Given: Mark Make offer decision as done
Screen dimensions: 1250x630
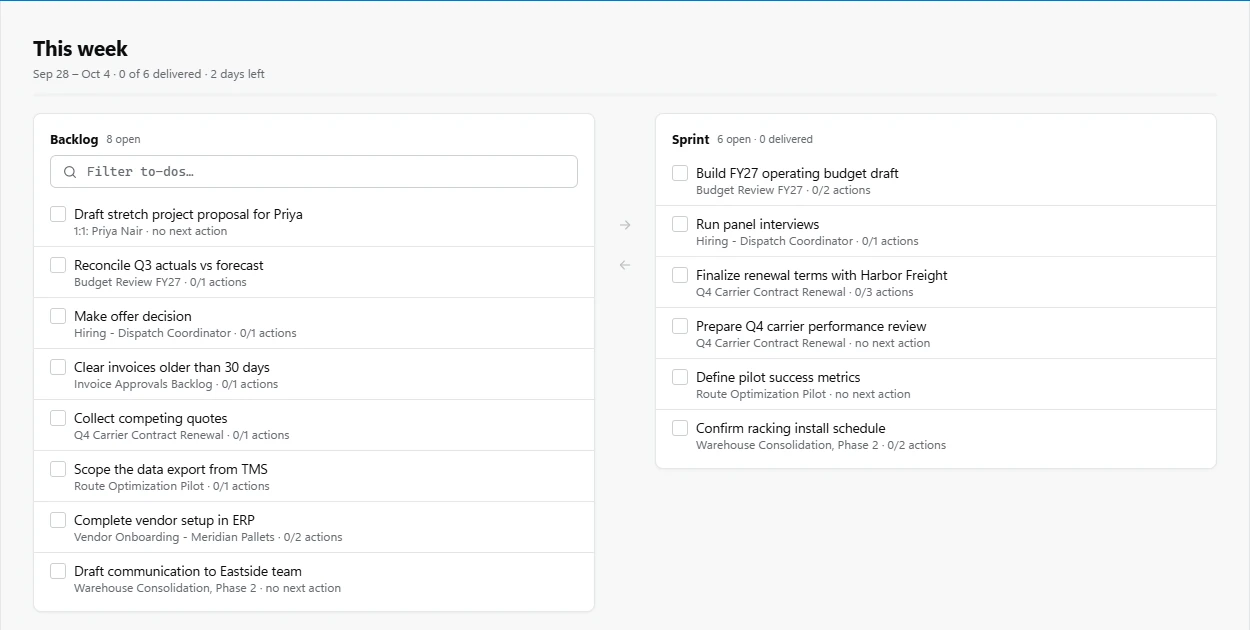Looking at the screenshot, I should 58,316.
